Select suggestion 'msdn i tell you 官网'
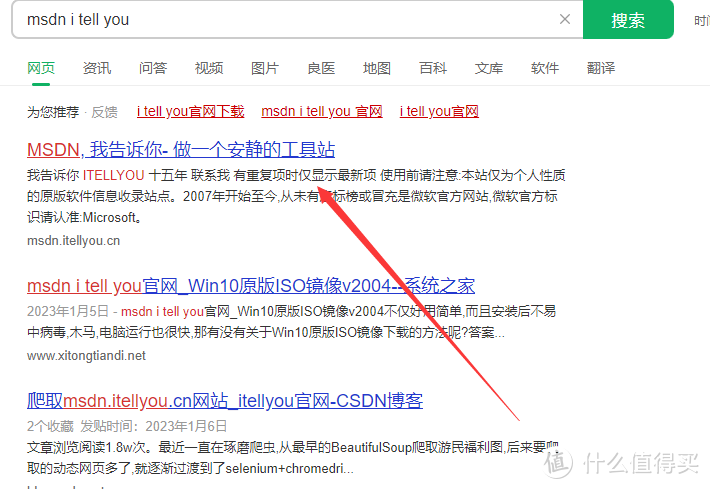The image size is (710, 489). (x=322, y=111)
